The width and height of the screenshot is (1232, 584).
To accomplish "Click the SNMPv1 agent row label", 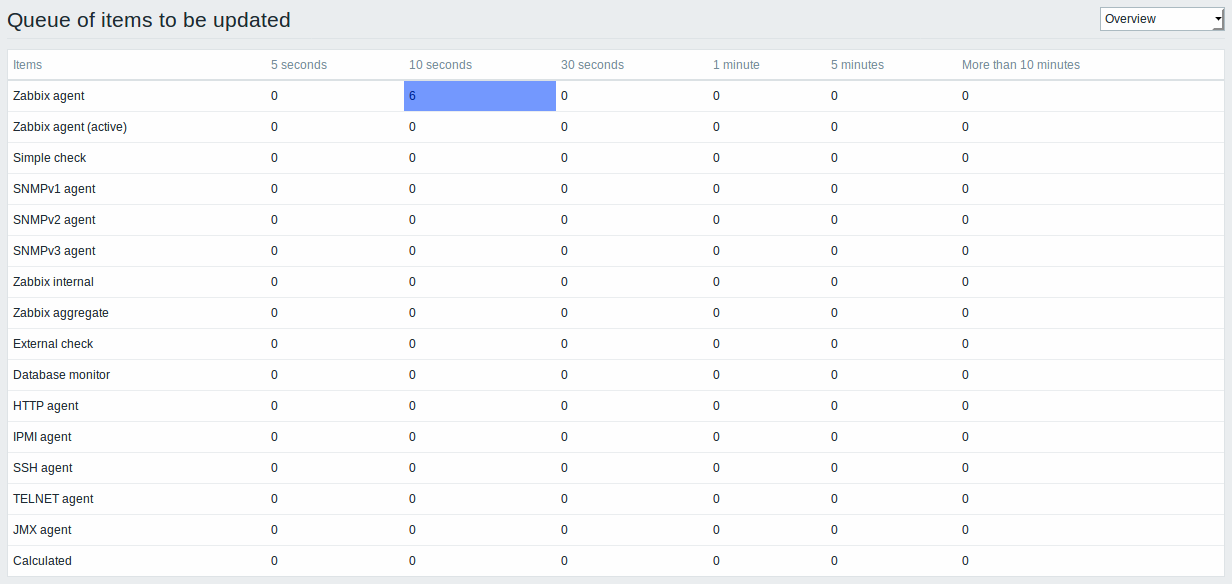I will click(x=54, y=189).
